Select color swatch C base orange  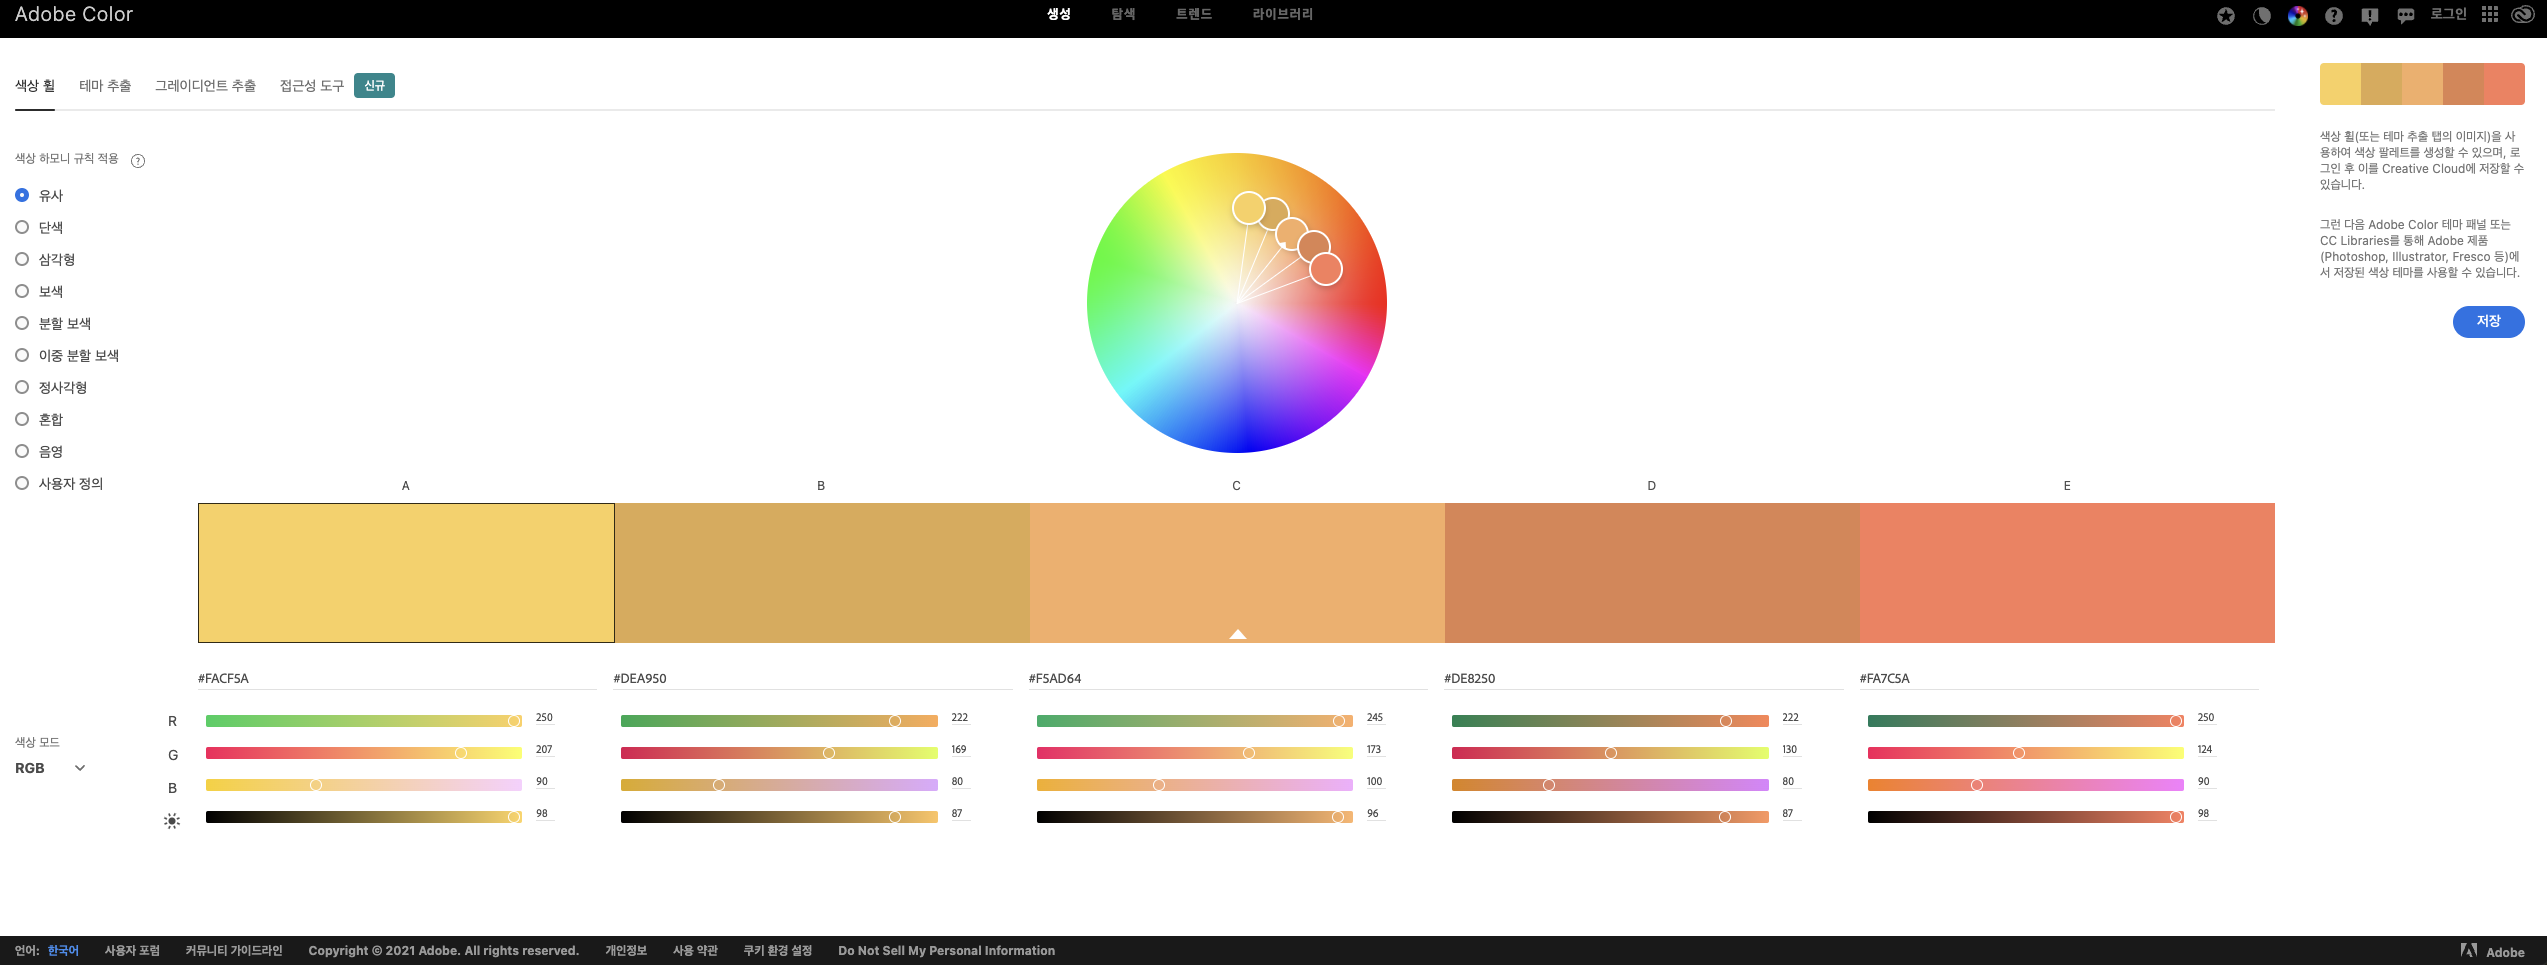pyautogui.click(x=1237, y=573)
